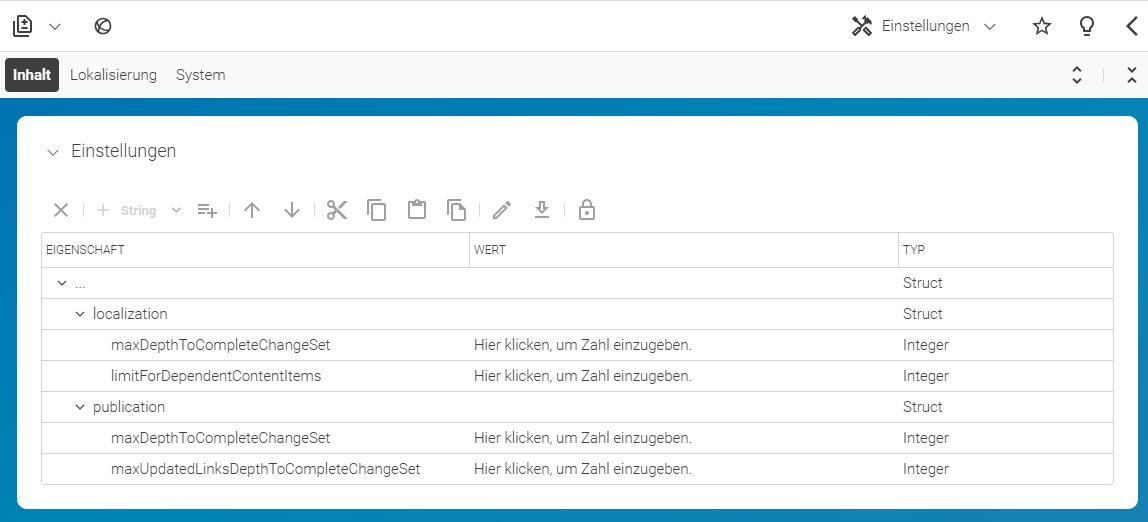The height and width of the screenshot is (522, 1148).
Task: Switch to the System tab
Action: click(x=201, y=75)
